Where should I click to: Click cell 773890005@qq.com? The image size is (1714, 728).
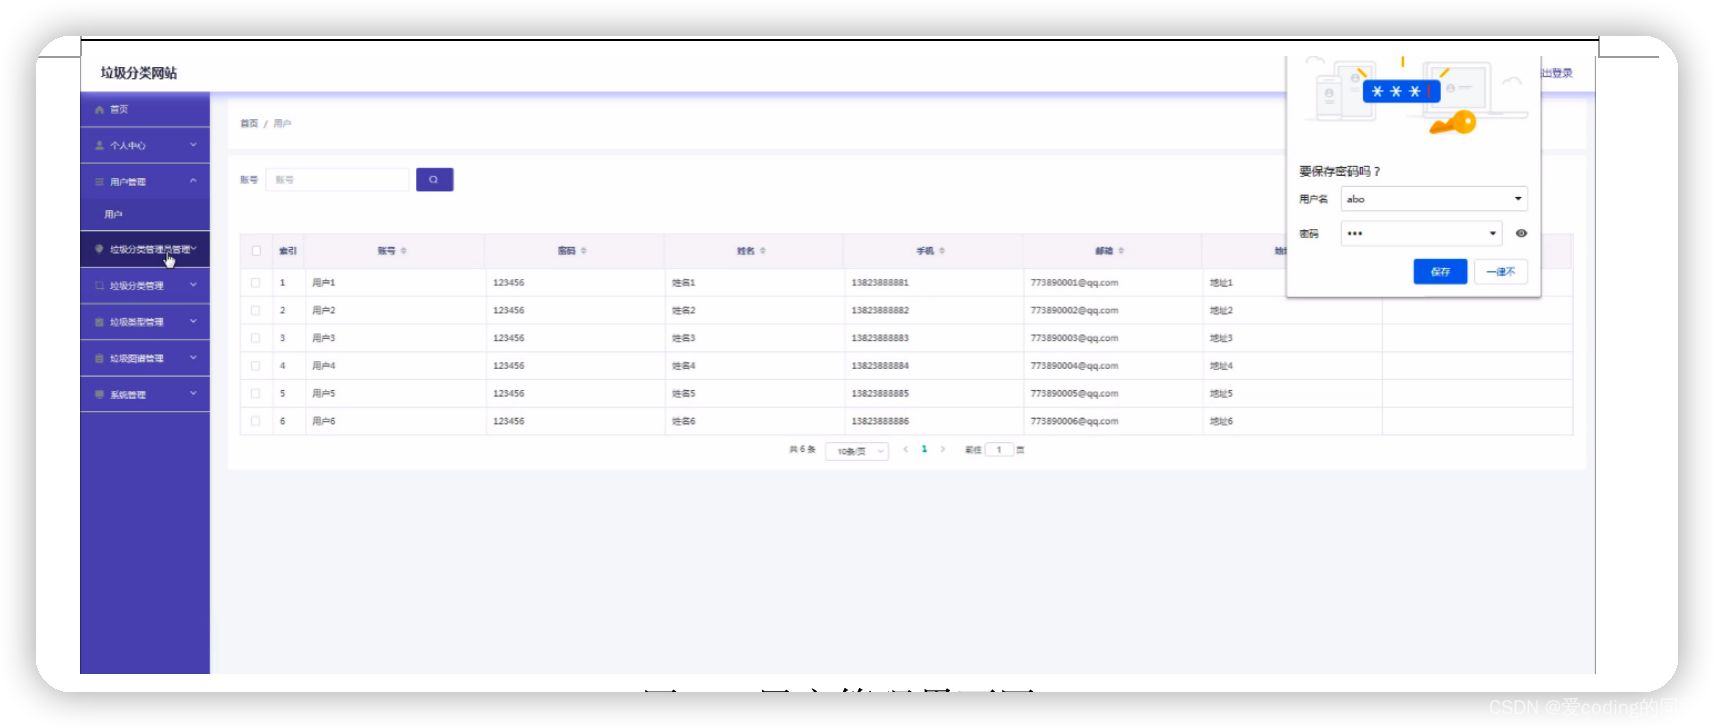(1074, 394)
